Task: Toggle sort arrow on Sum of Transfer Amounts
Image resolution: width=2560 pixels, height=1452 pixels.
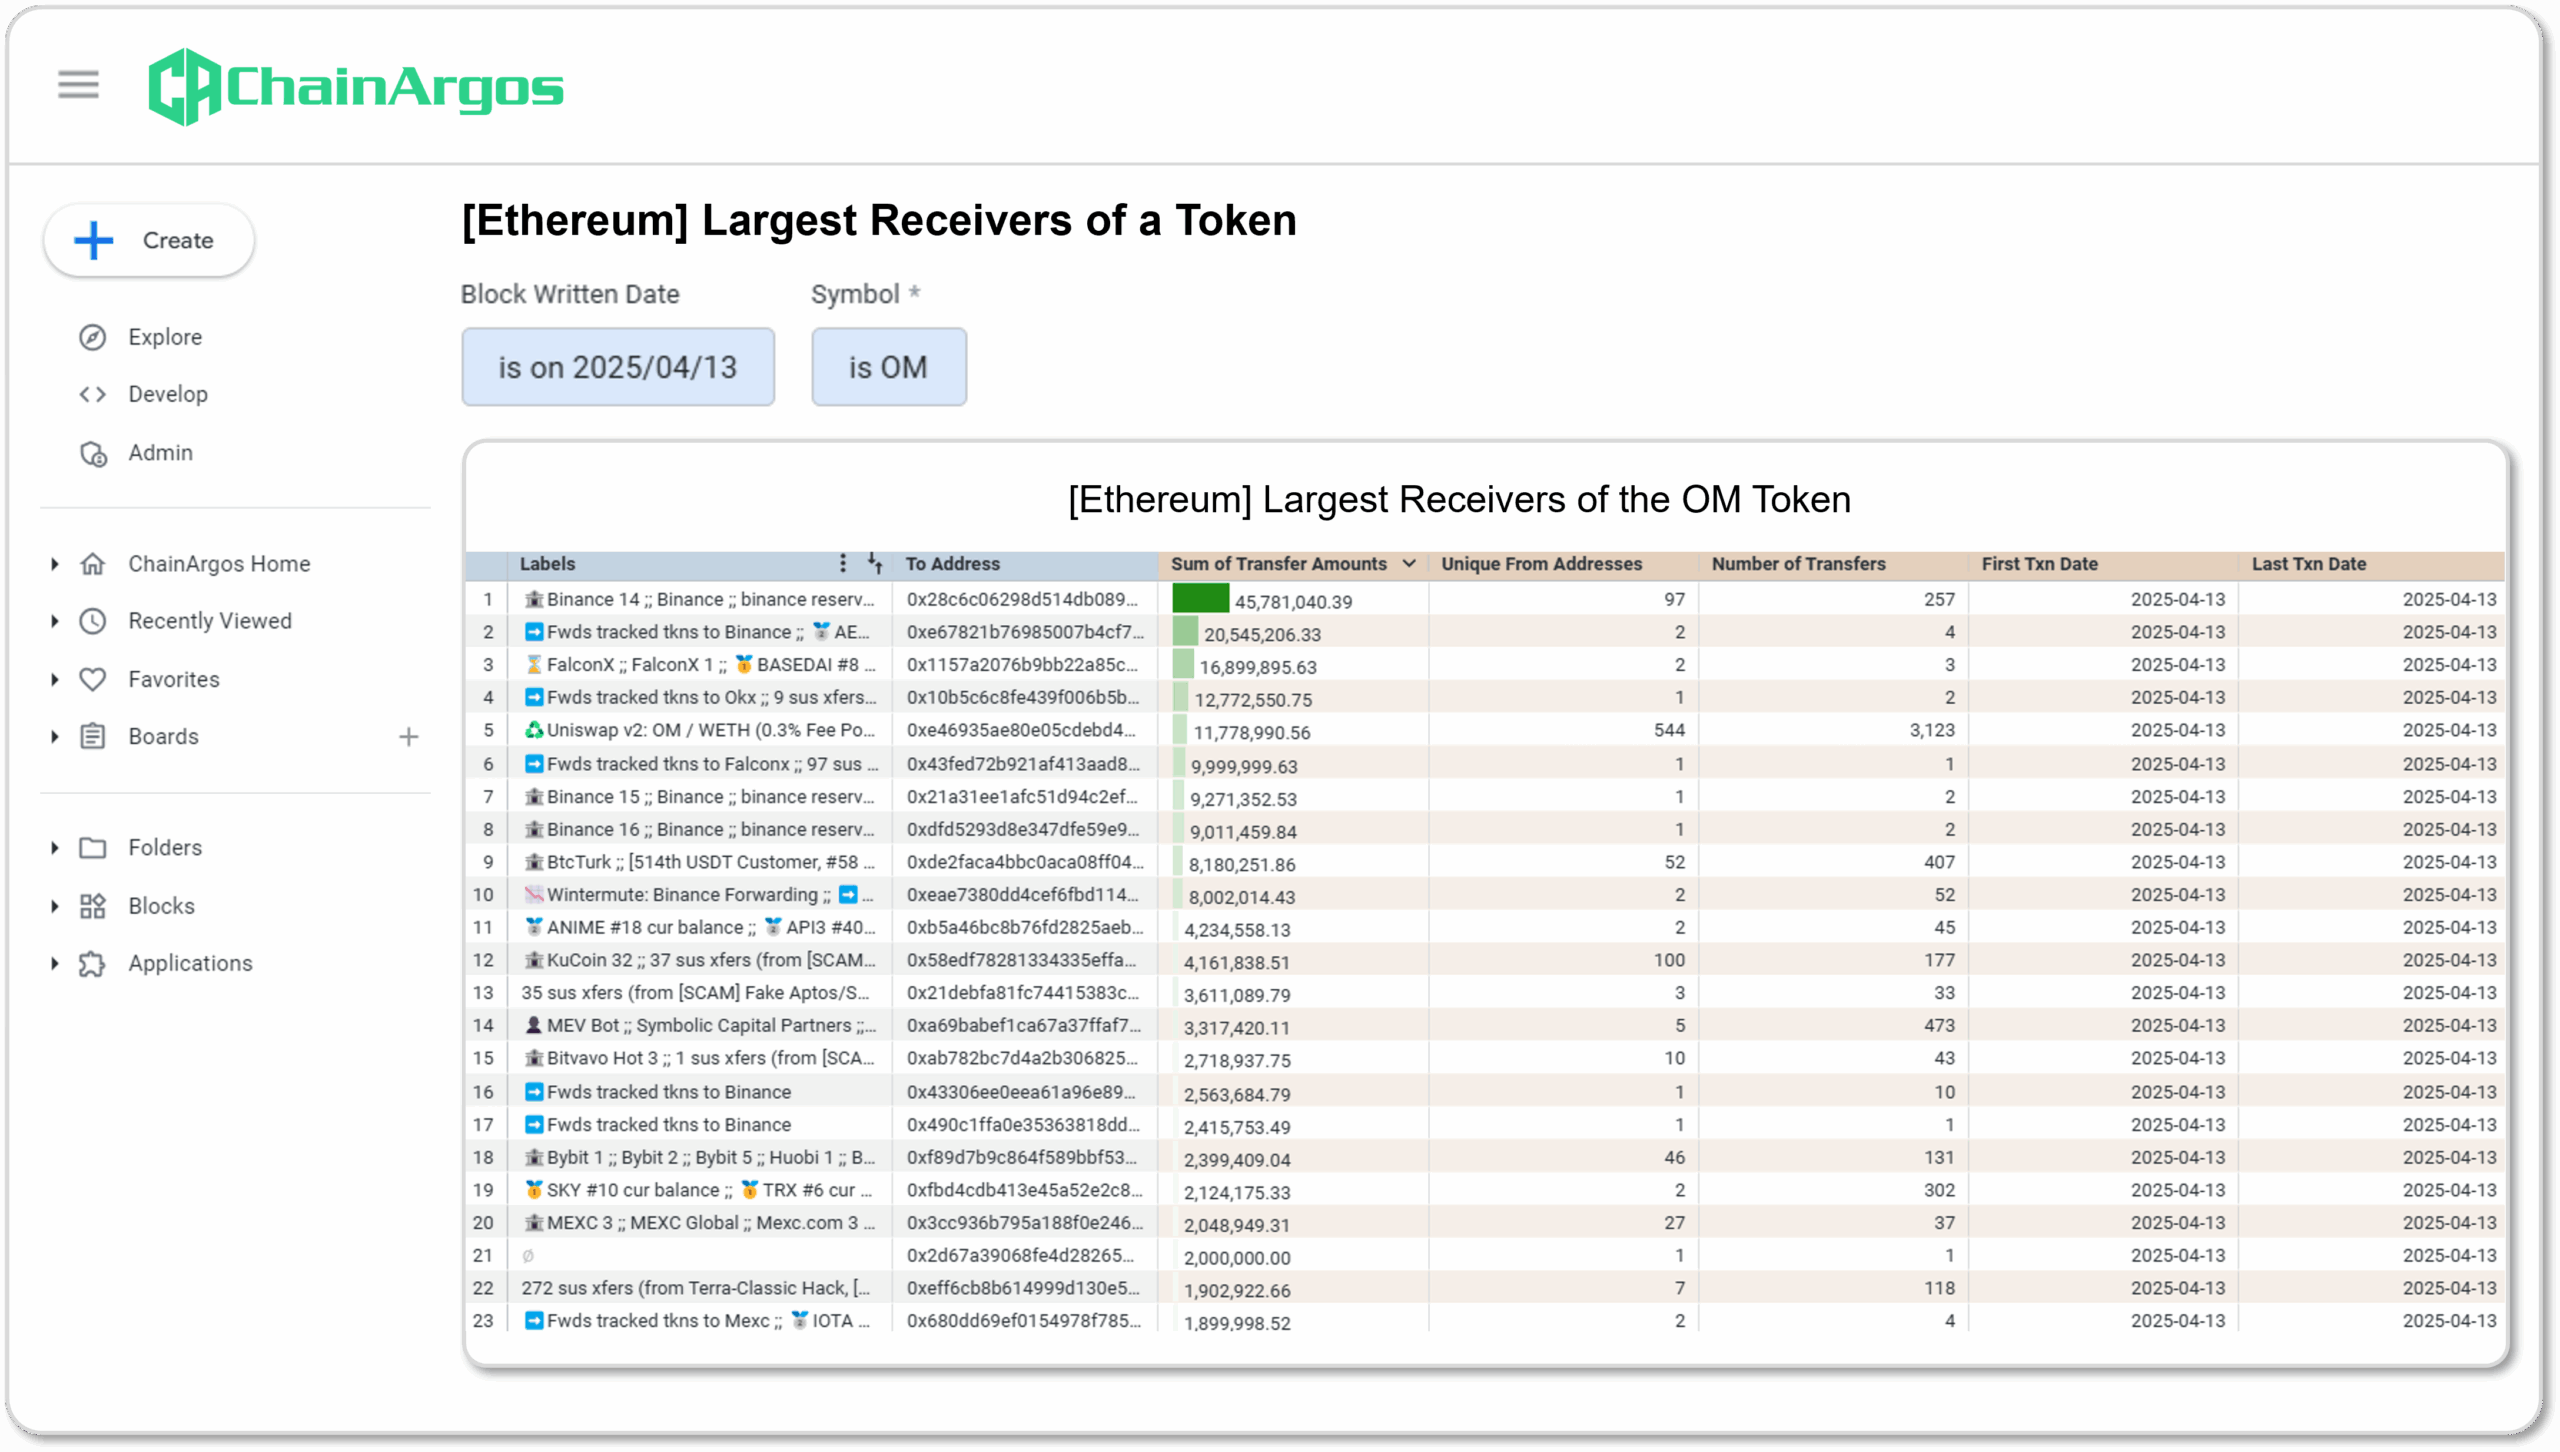Action: point(1409,564)
